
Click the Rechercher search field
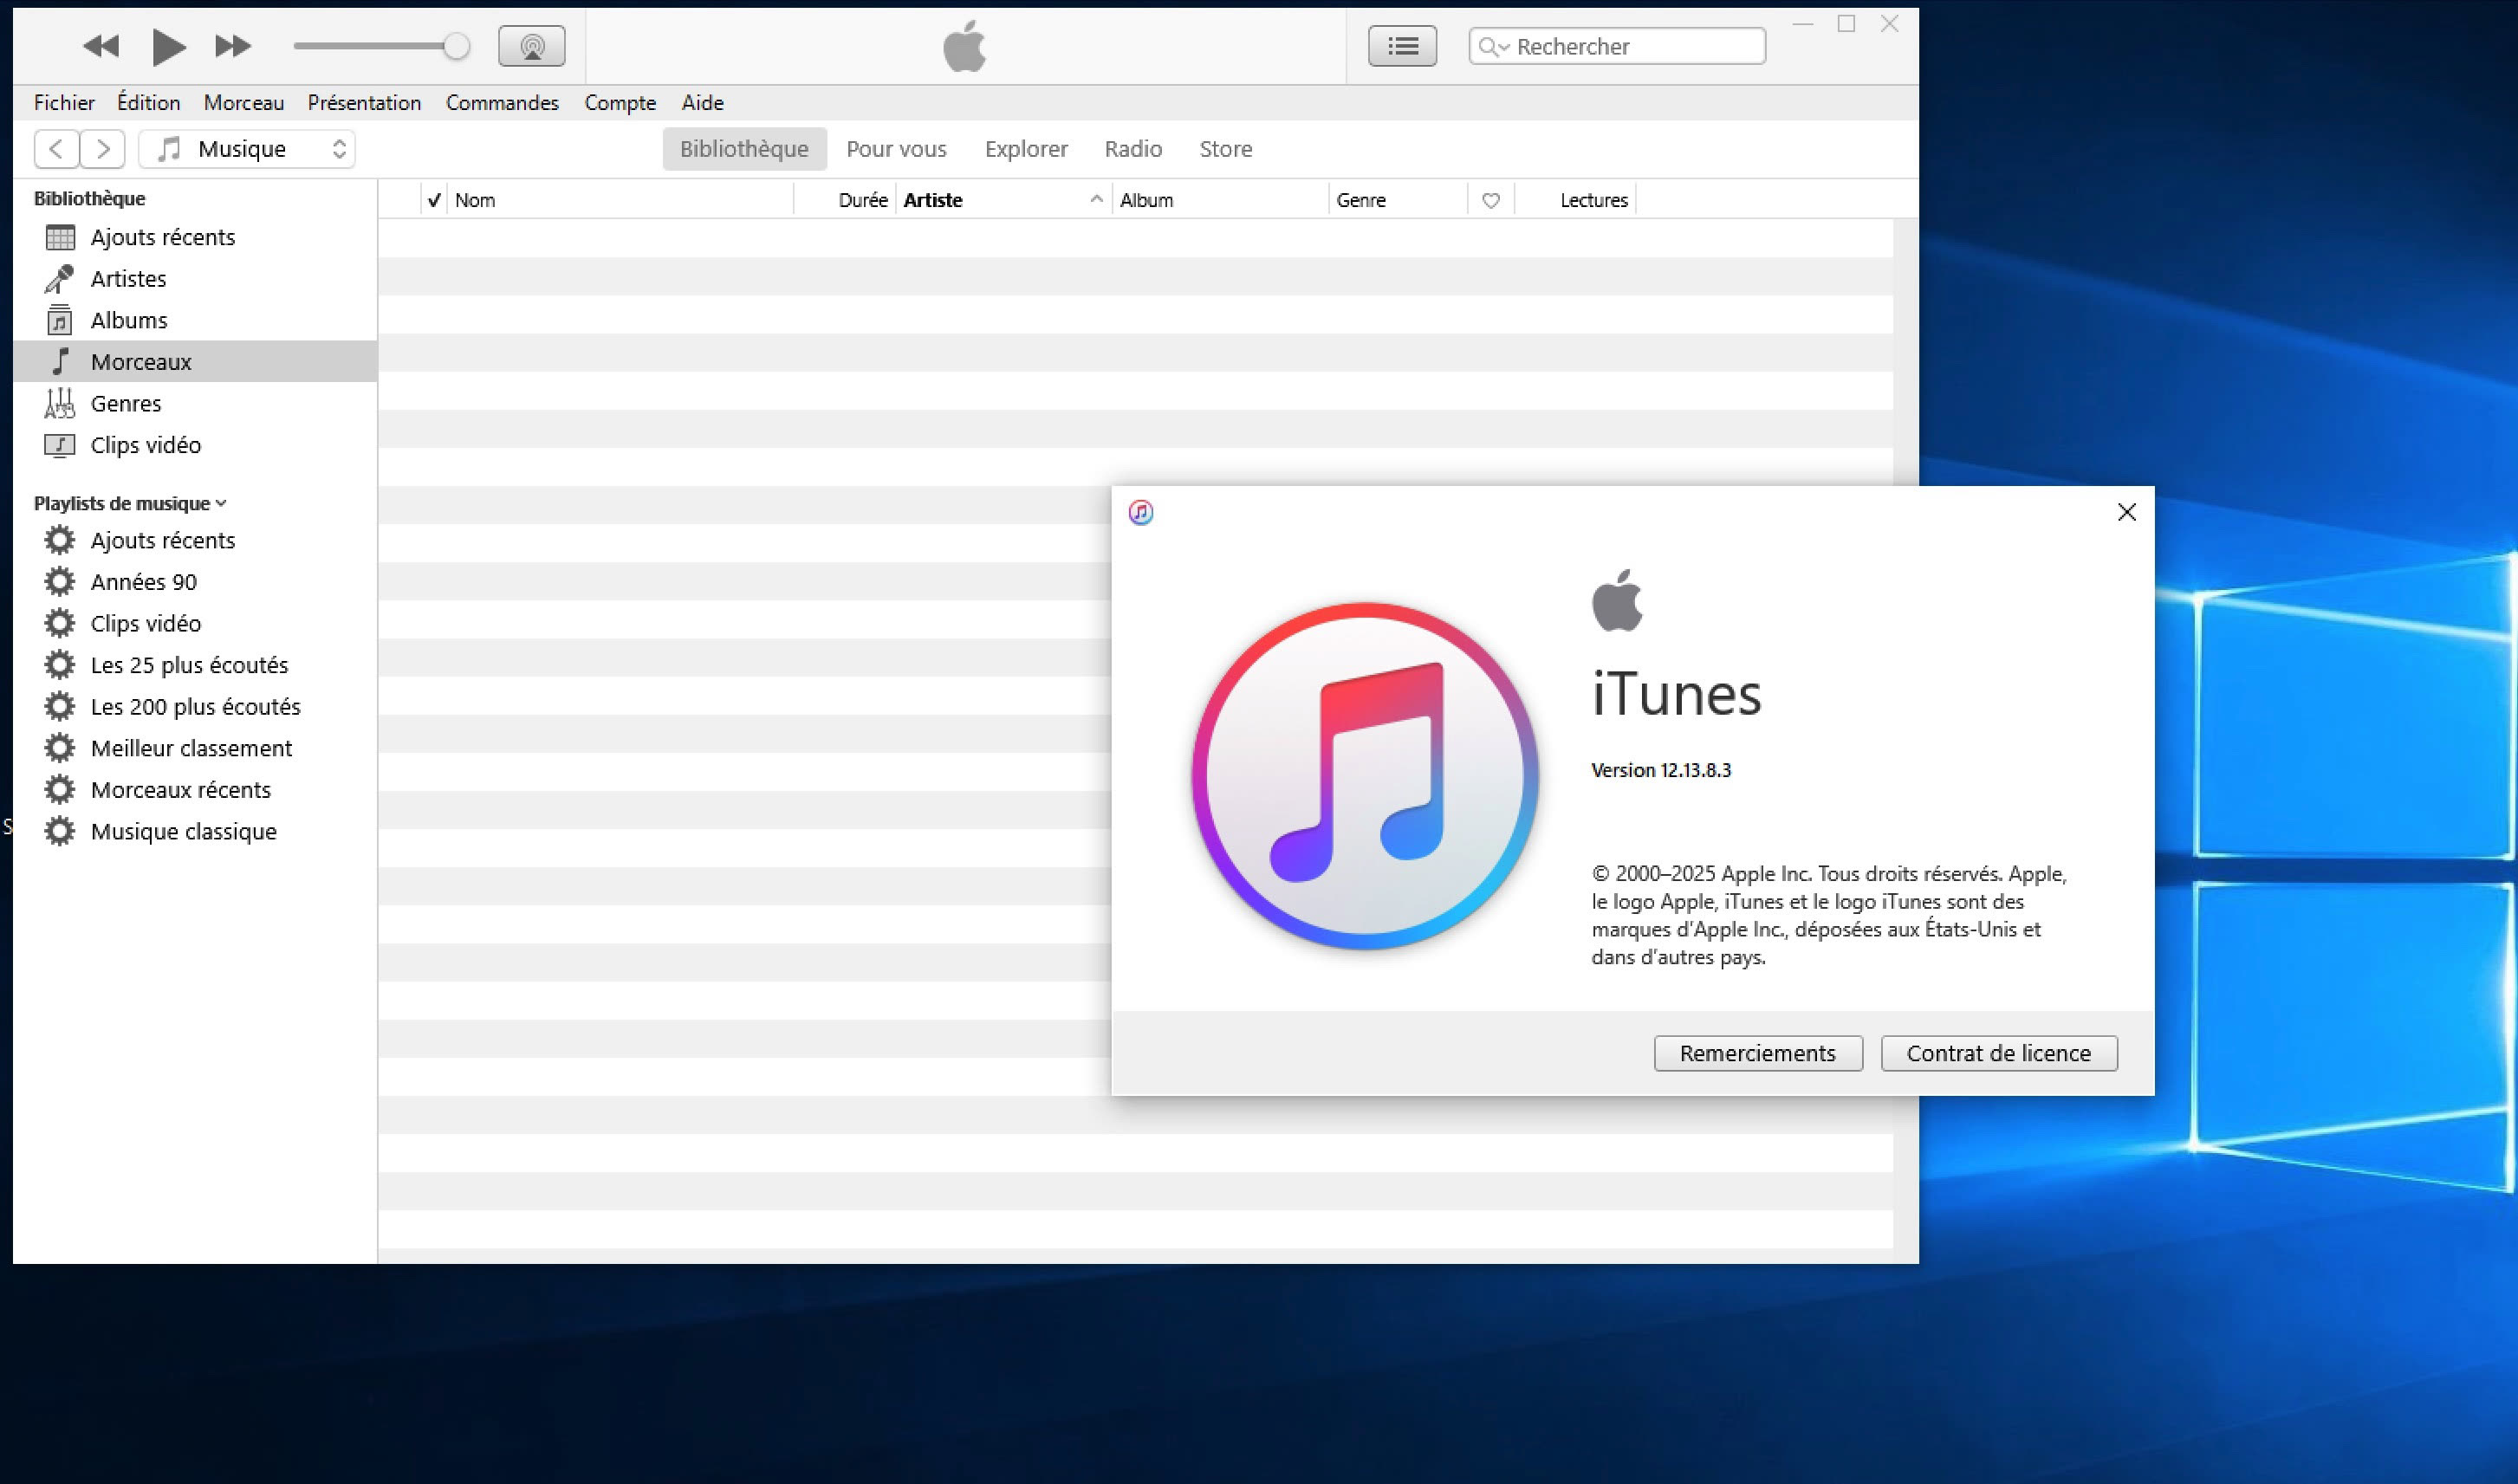(x=1617, y=46)
